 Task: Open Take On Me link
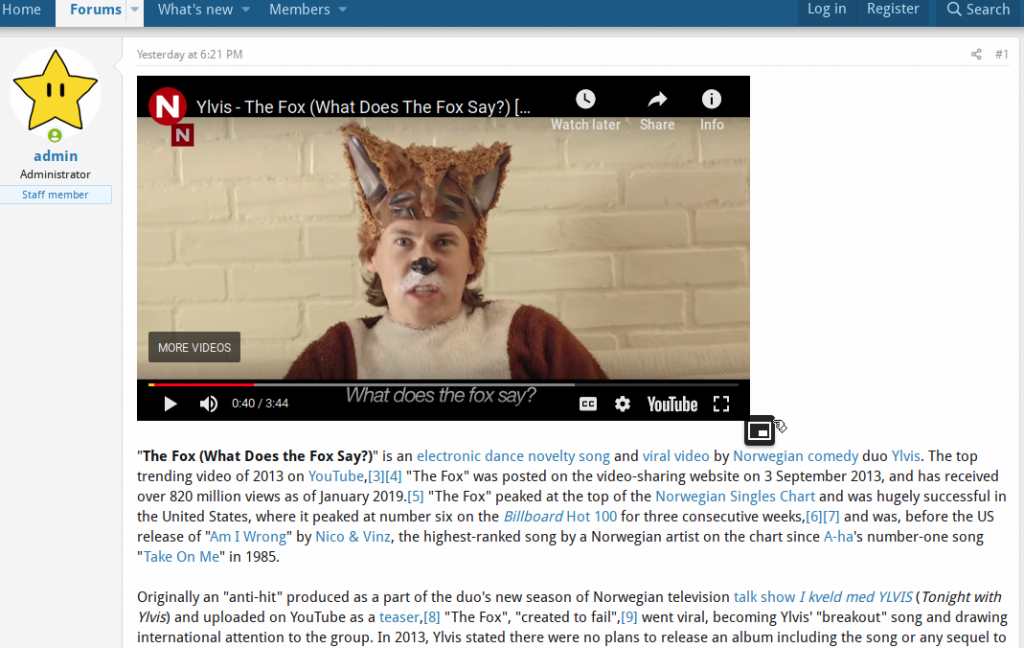(182, 557)
